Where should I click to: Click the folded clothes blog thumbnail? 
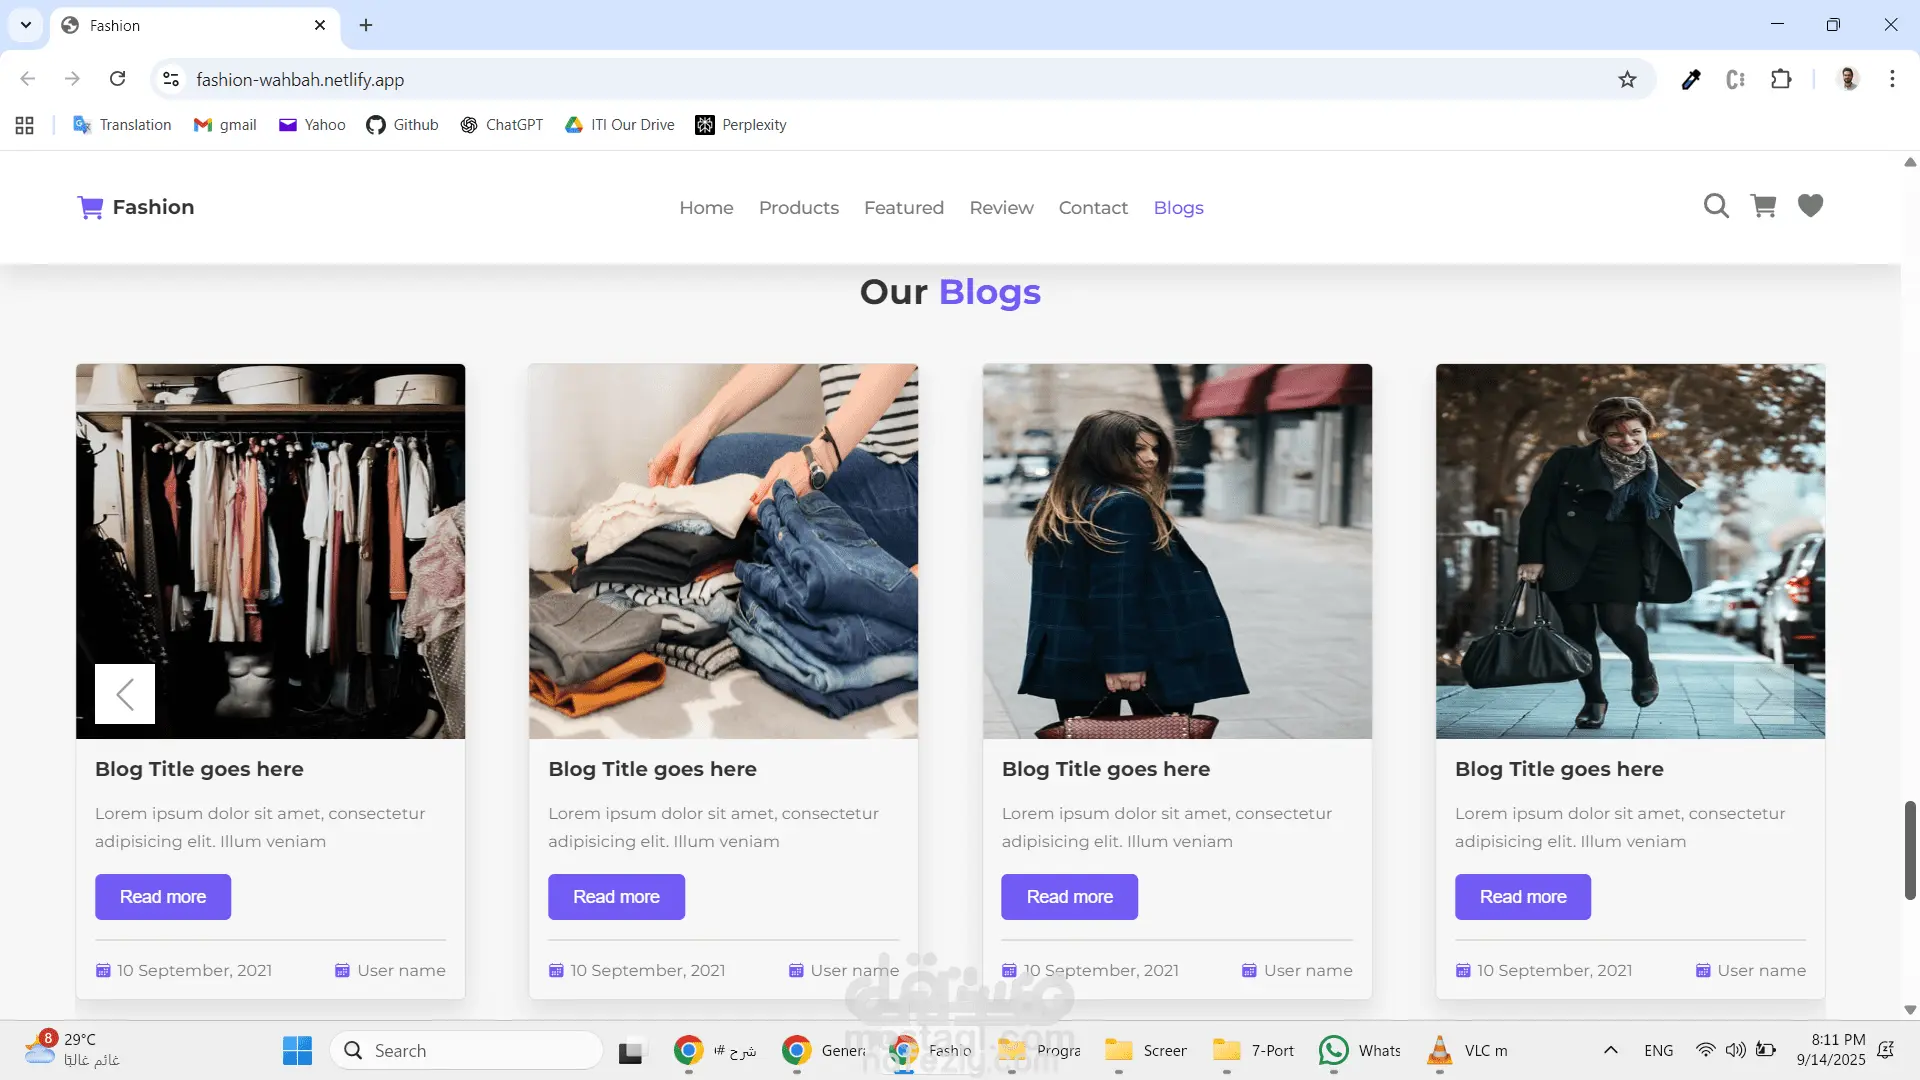coord(723,551)
